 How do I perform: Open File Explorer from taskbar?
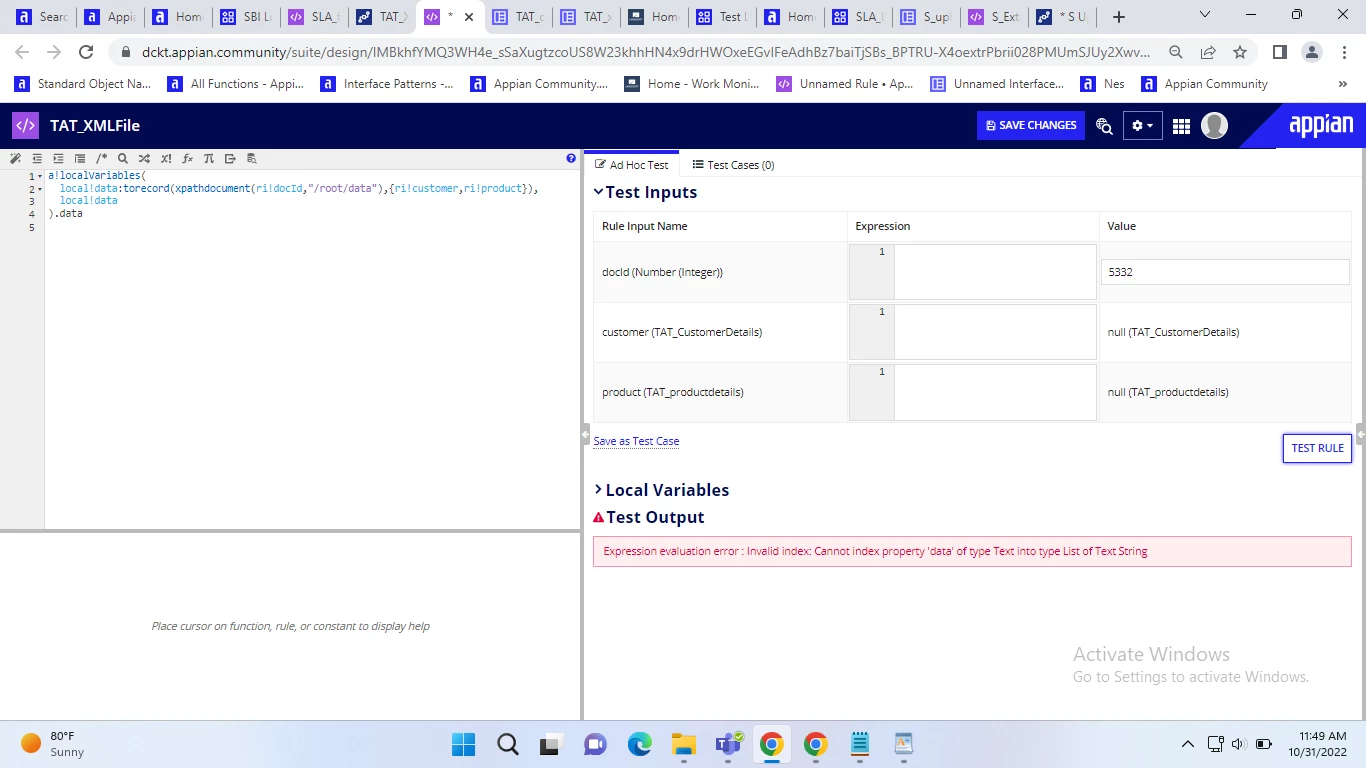[x=683, y=744]
